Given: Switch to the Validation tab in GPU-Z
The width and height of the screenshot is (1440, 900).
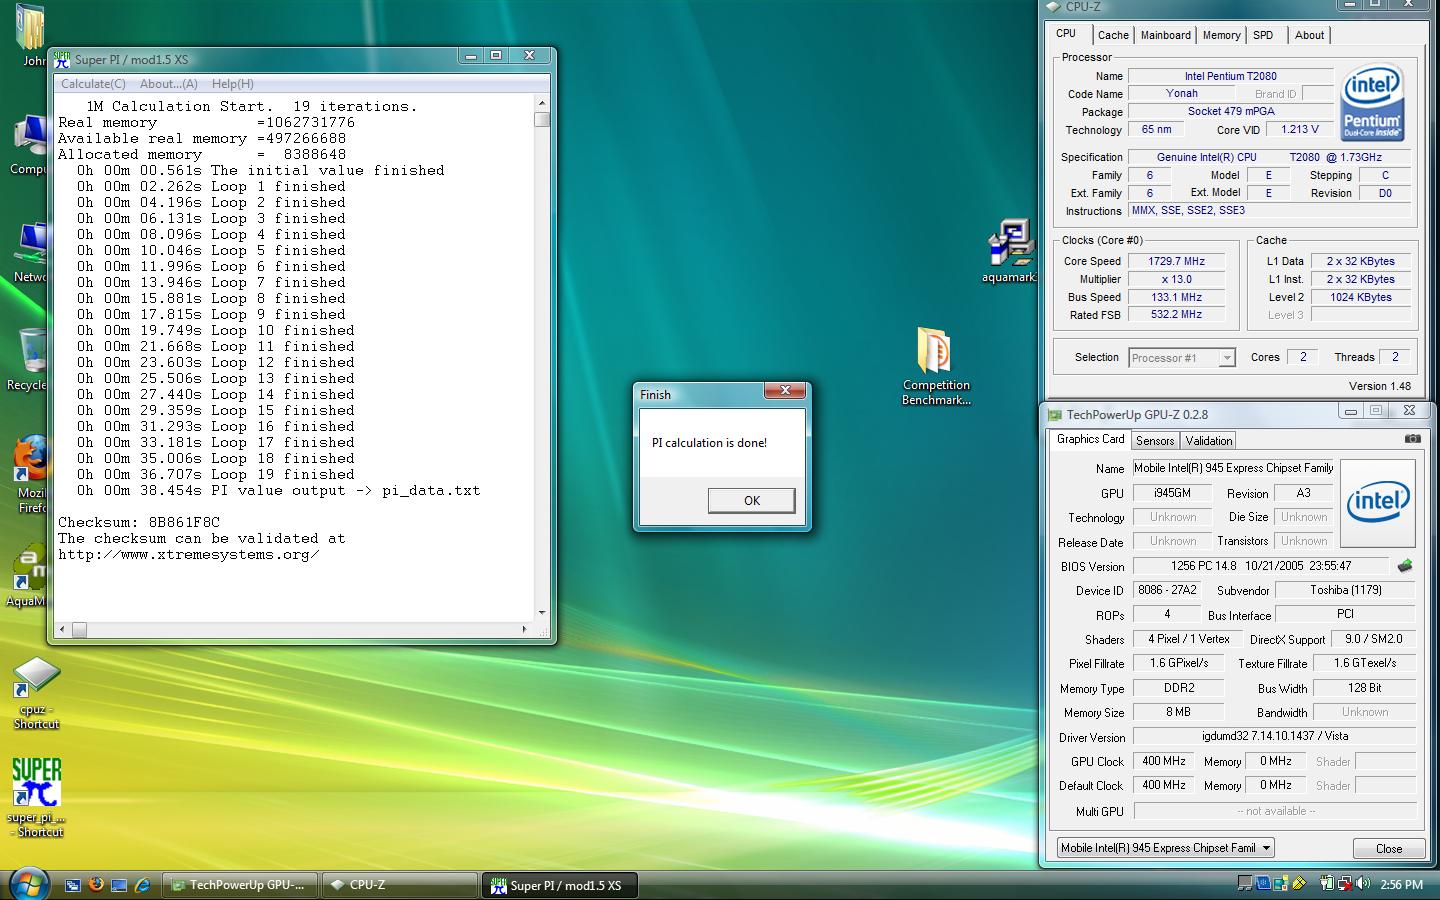Looking at the screenshot, I should [1209, 441].
